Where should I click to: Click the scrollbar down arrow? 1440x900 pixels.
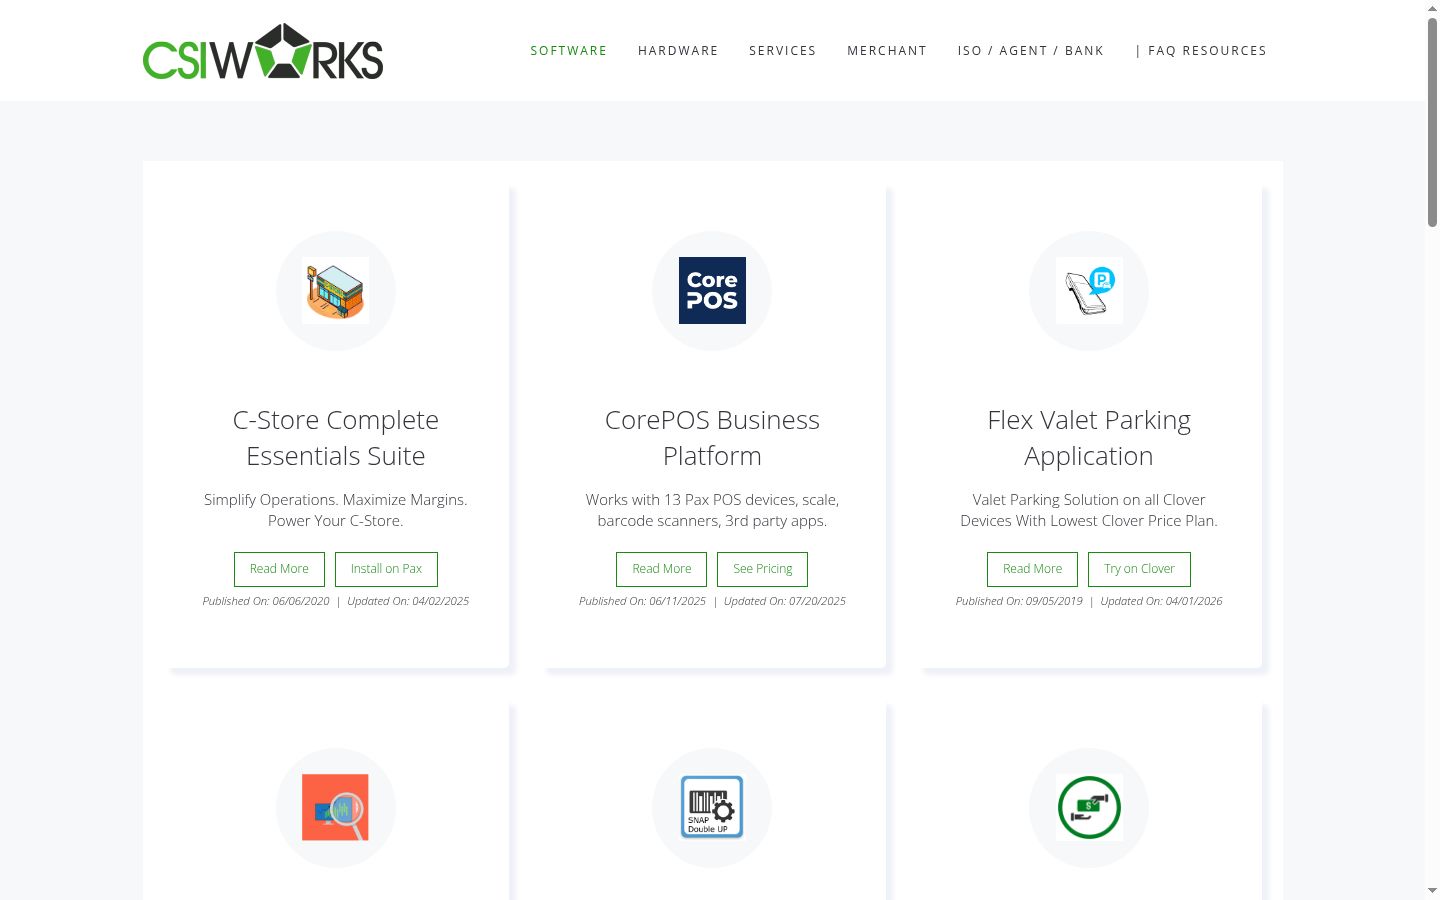(x=1433, y=891)
